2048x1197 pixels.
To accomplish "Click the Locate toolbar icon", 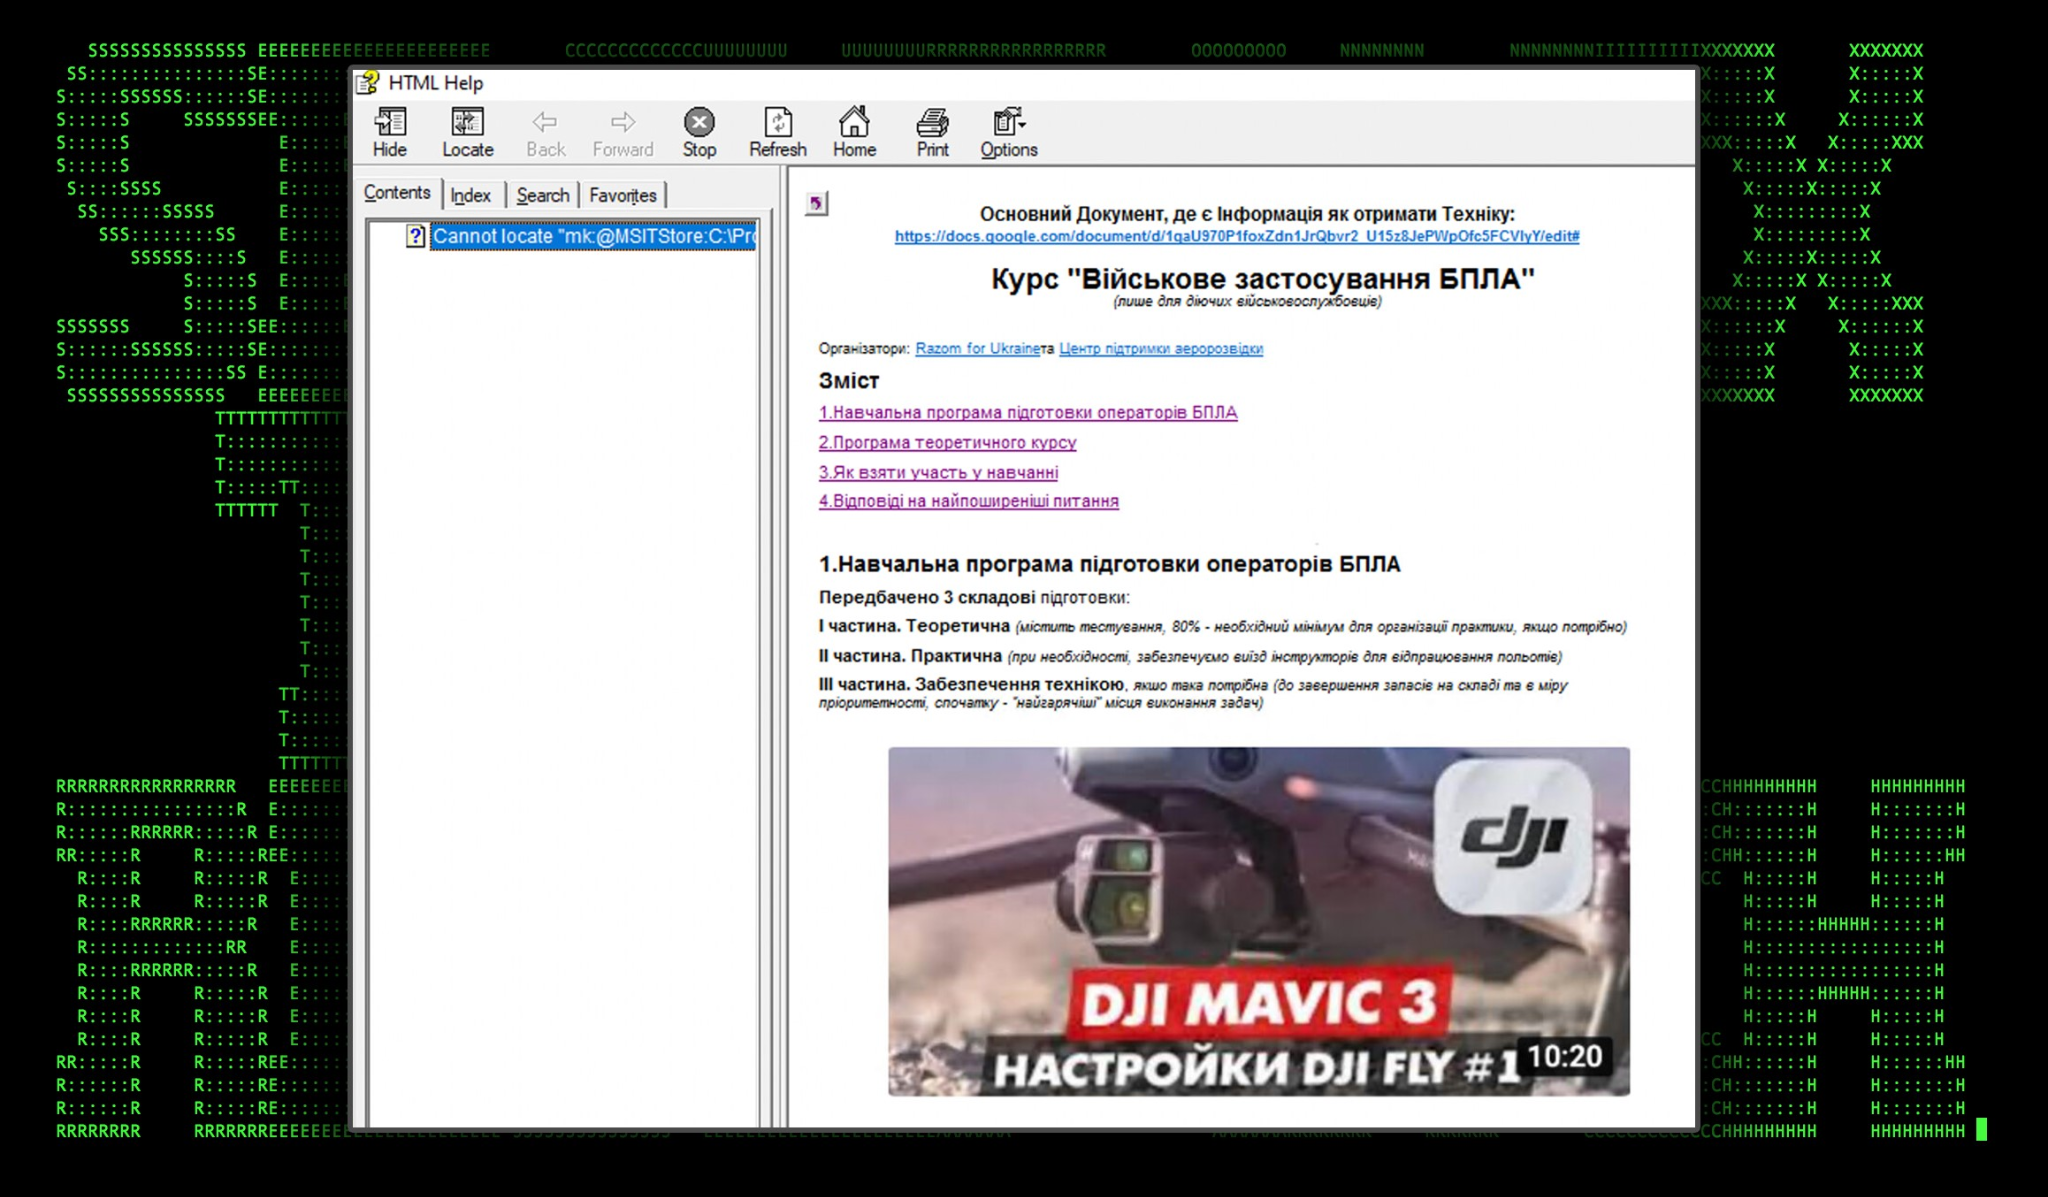I will 467,131.
